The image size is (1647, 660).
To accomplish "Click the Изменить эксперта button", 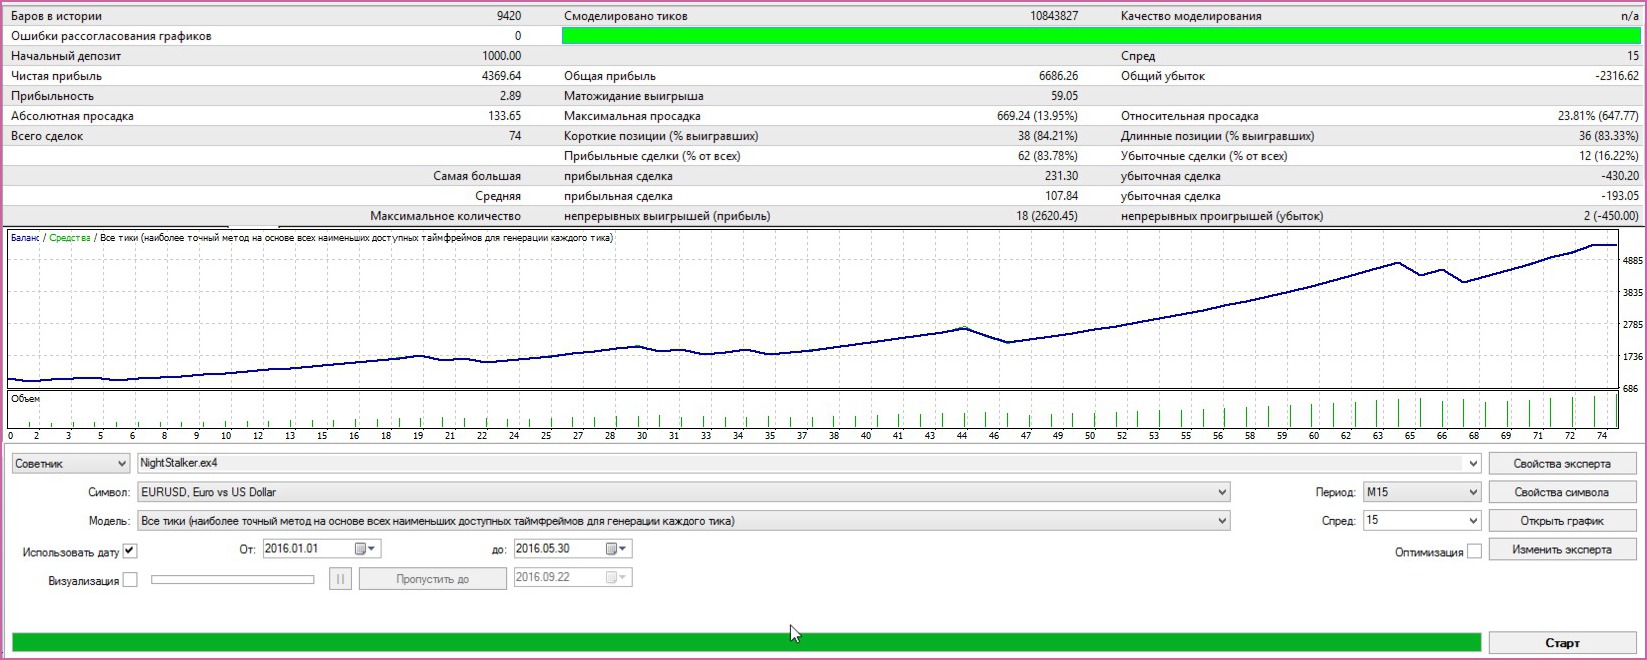I will 1561,550.
